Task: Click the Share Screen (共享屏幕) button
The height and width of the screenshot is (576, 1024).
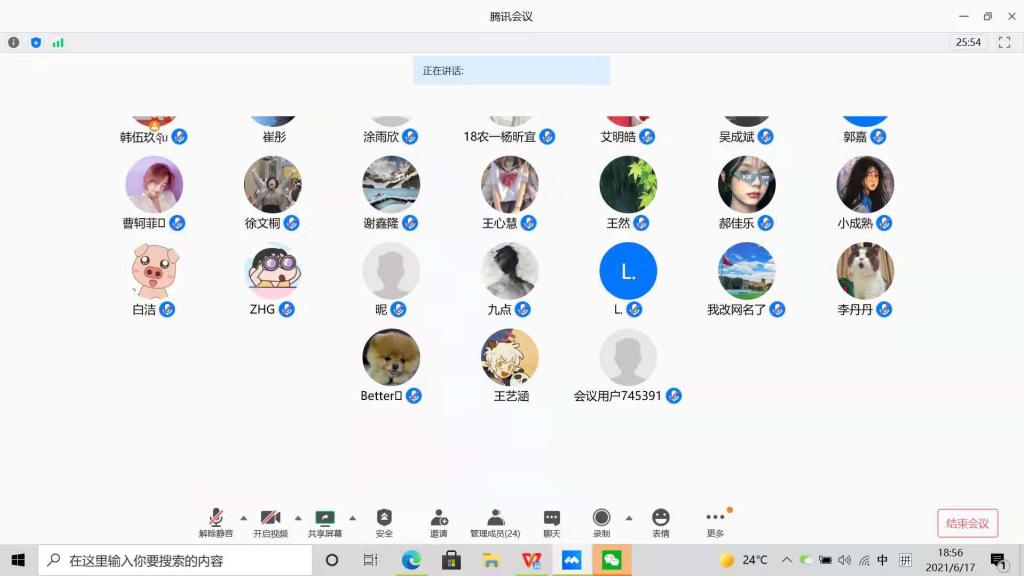Action: click(324, 522)
